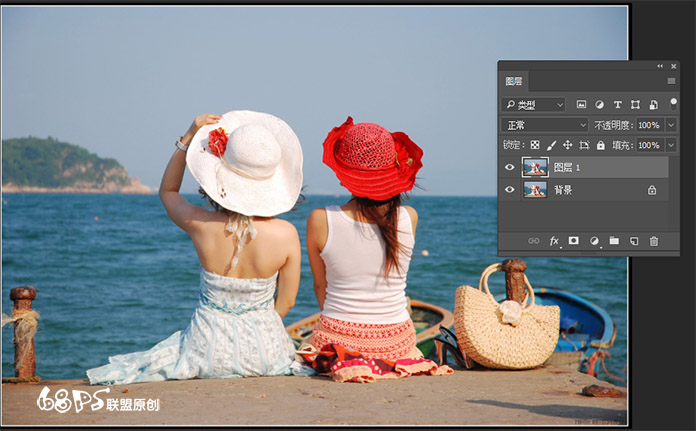Open the Layers panel options menu

pos(671,81)
